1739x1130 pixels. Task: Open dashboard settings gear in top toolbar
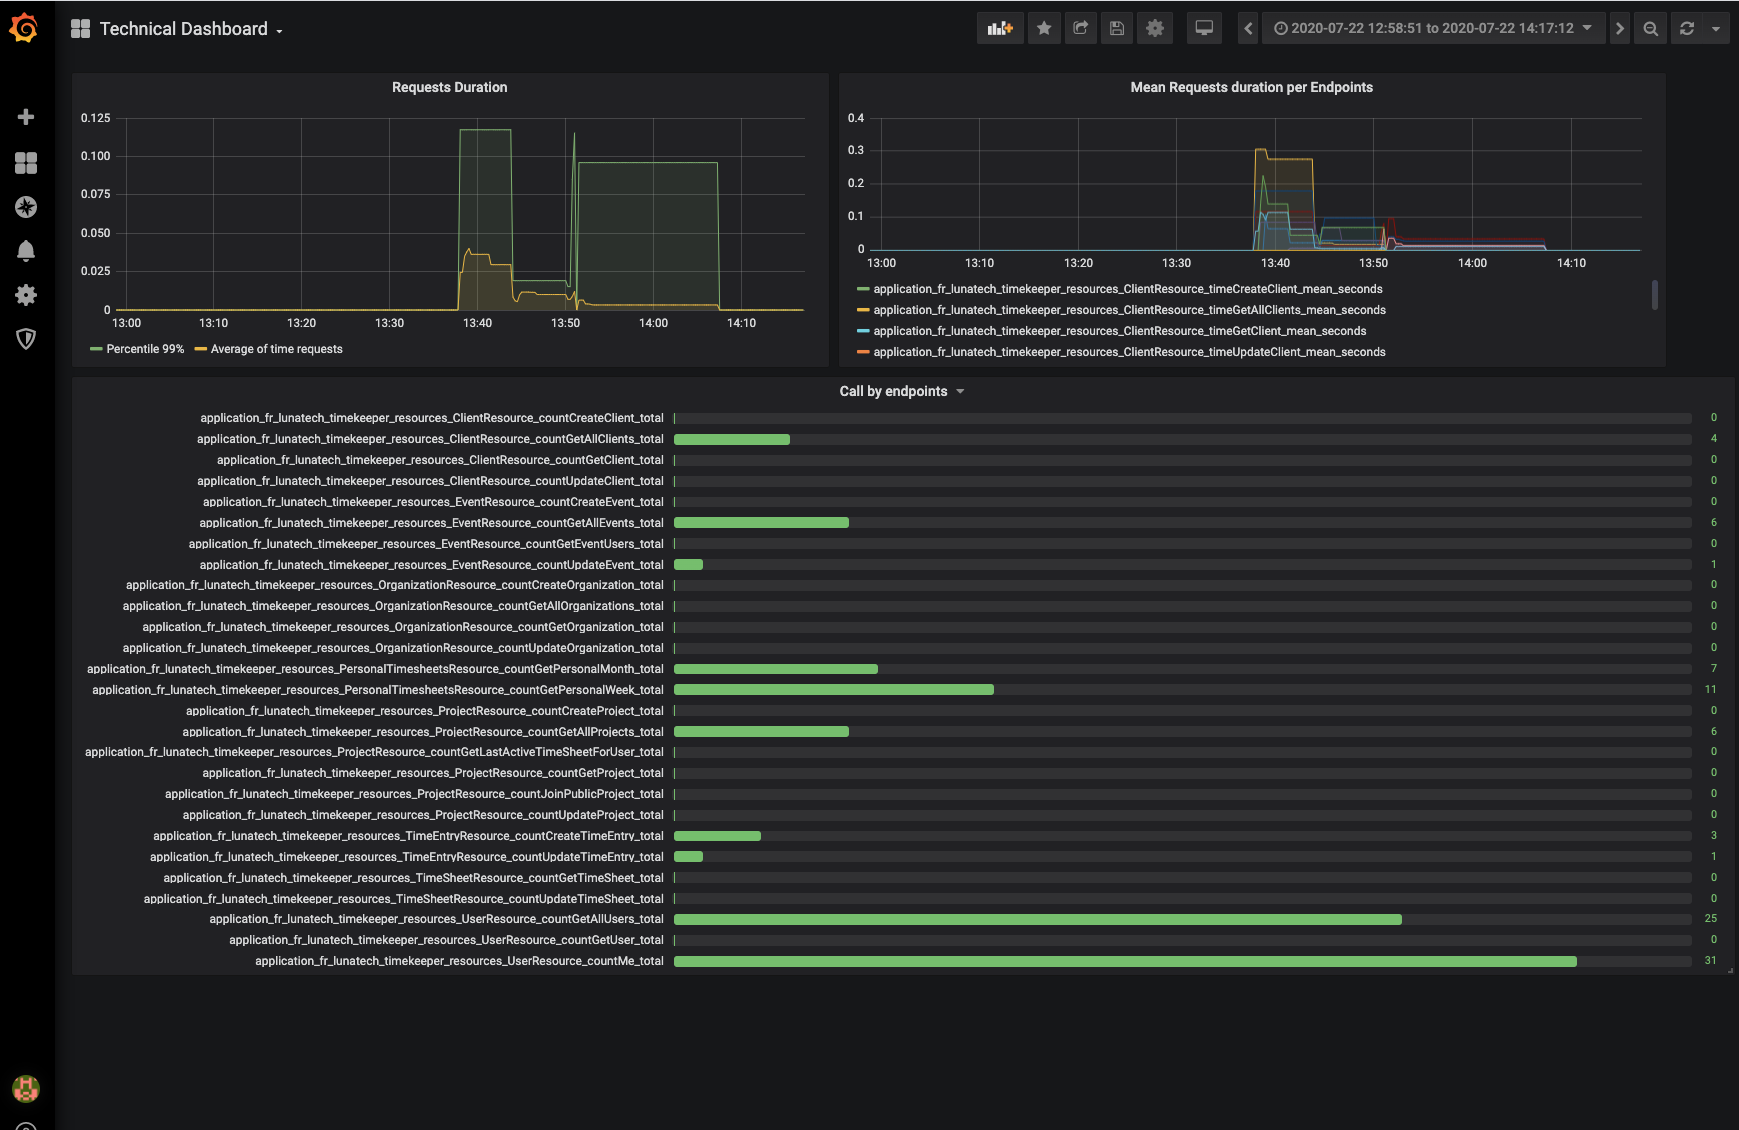1155,28
